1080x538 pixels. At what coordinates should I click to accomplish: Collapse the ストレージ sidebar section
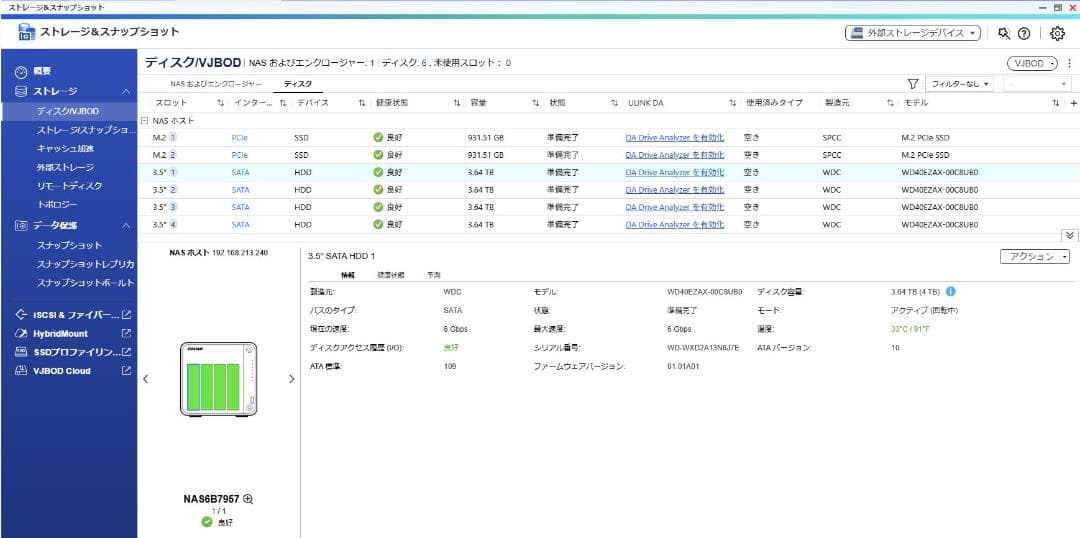point(126,91)
